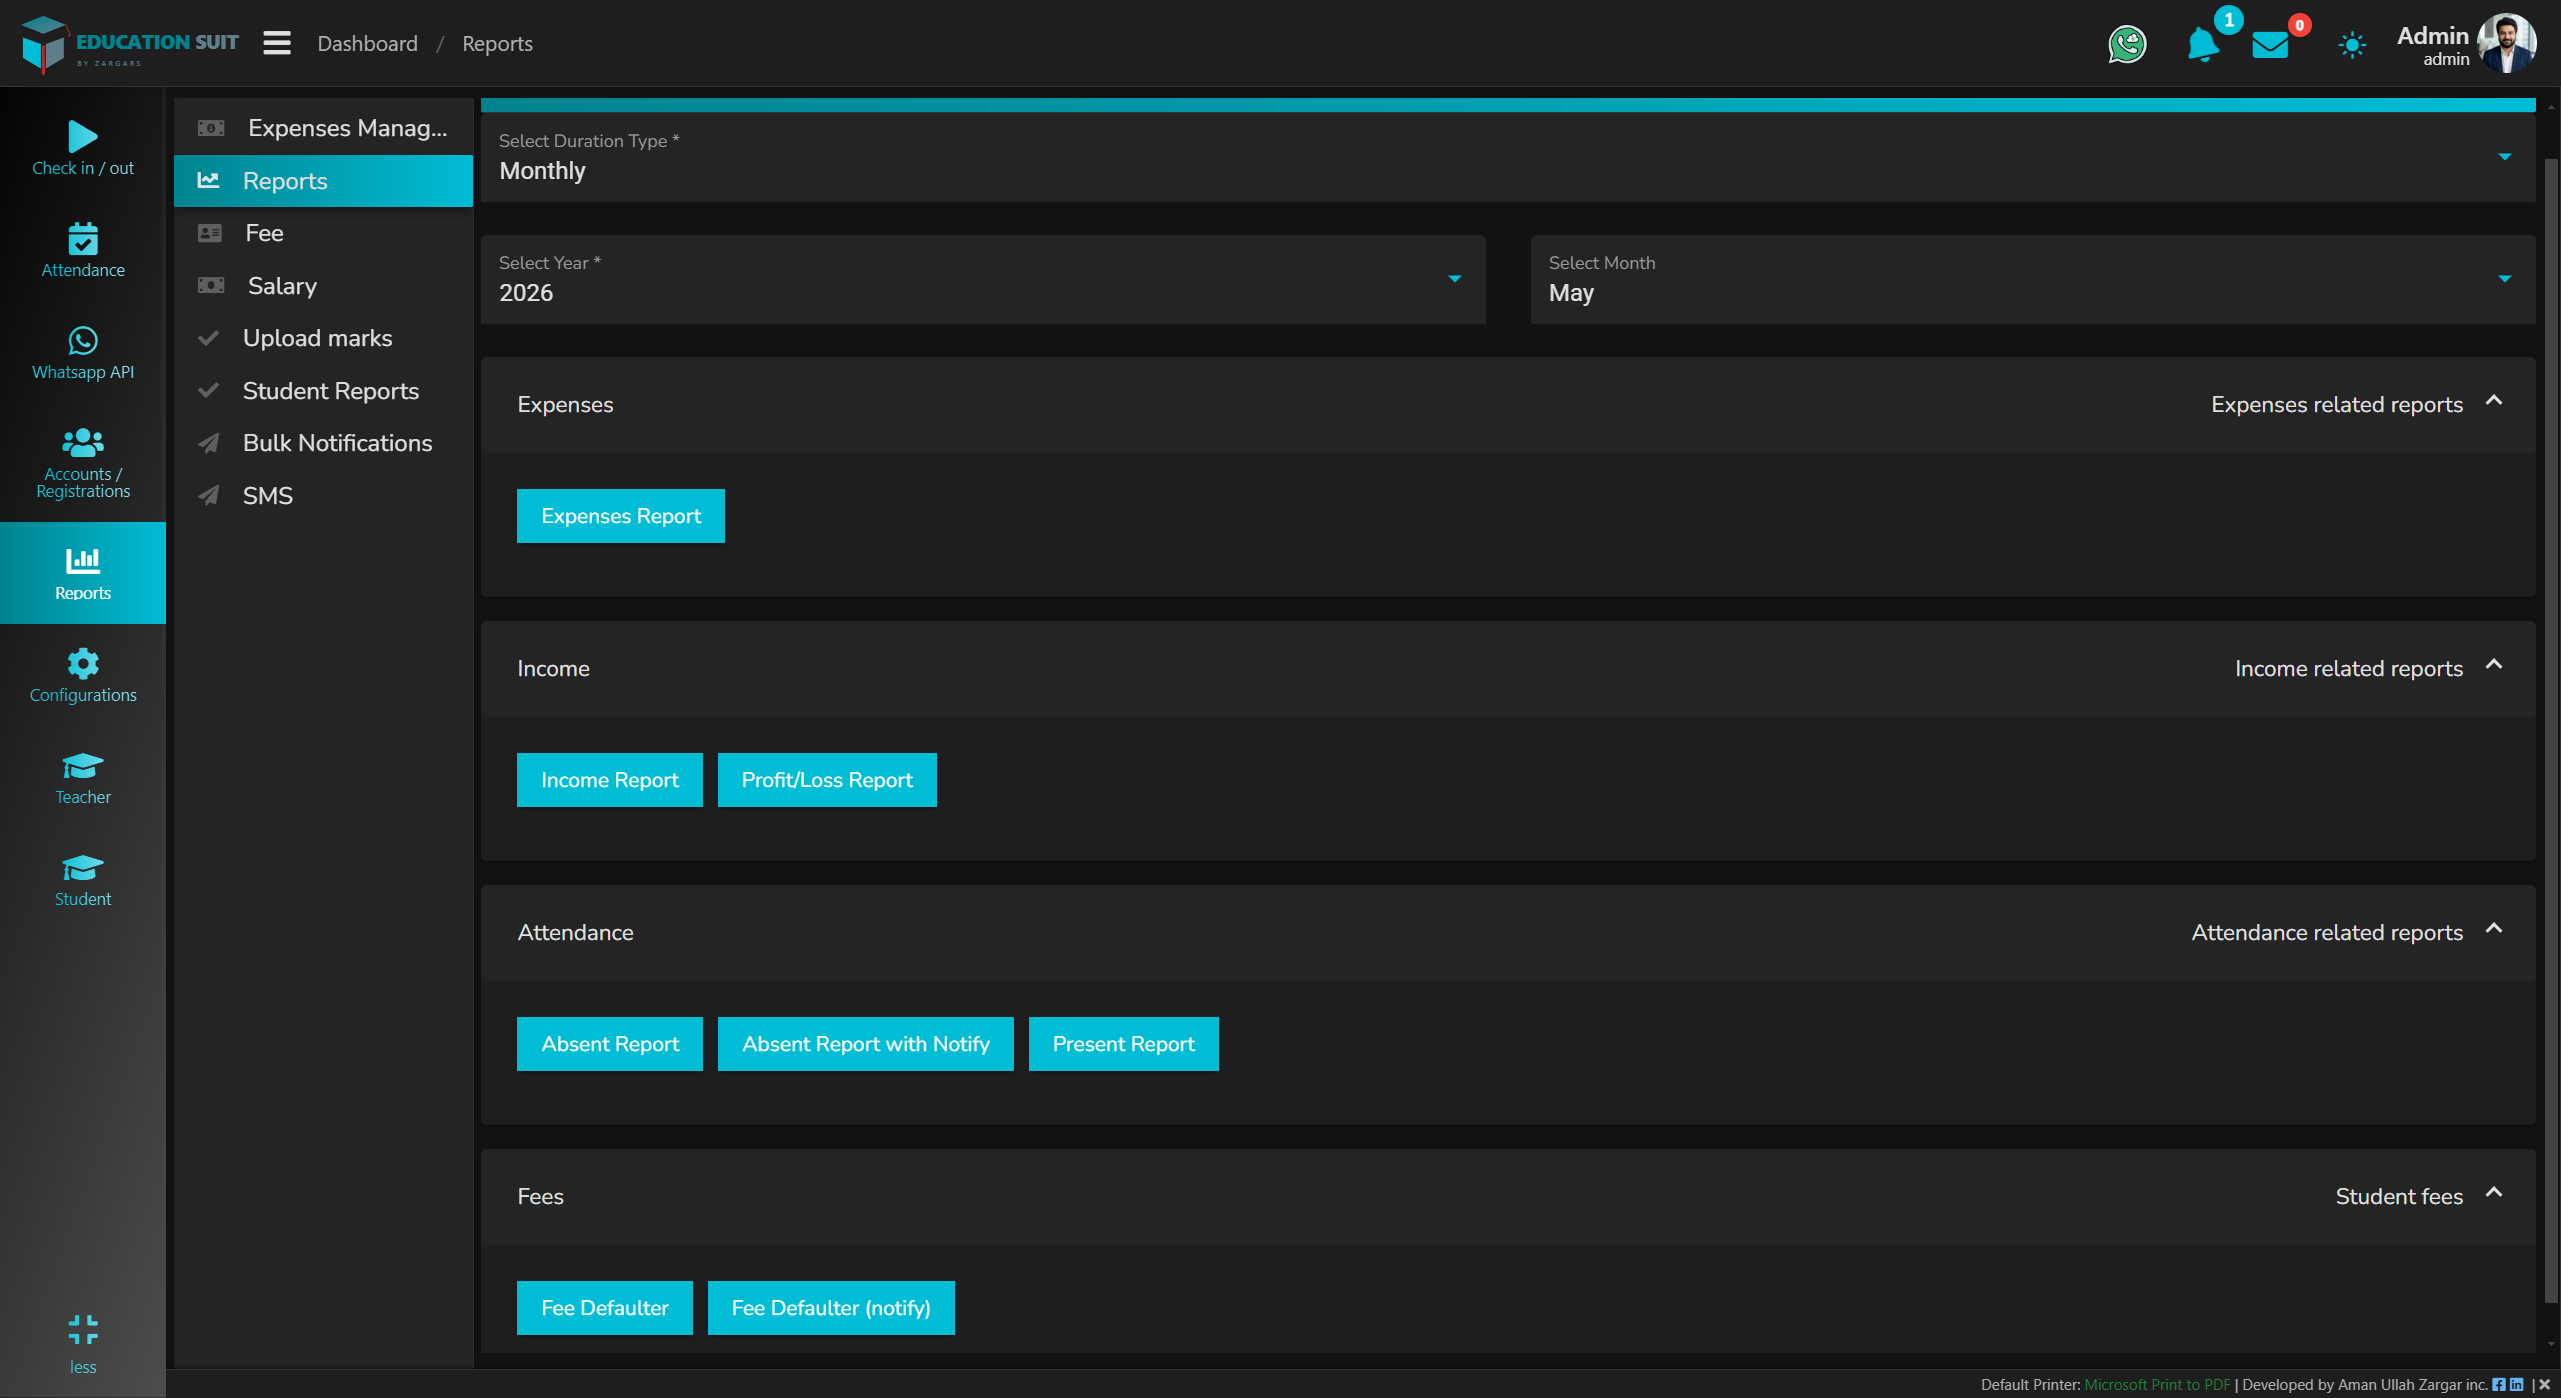Open the mail envelope inbox
This screenshot has width=2561, height=1398.
[2270, 45]
